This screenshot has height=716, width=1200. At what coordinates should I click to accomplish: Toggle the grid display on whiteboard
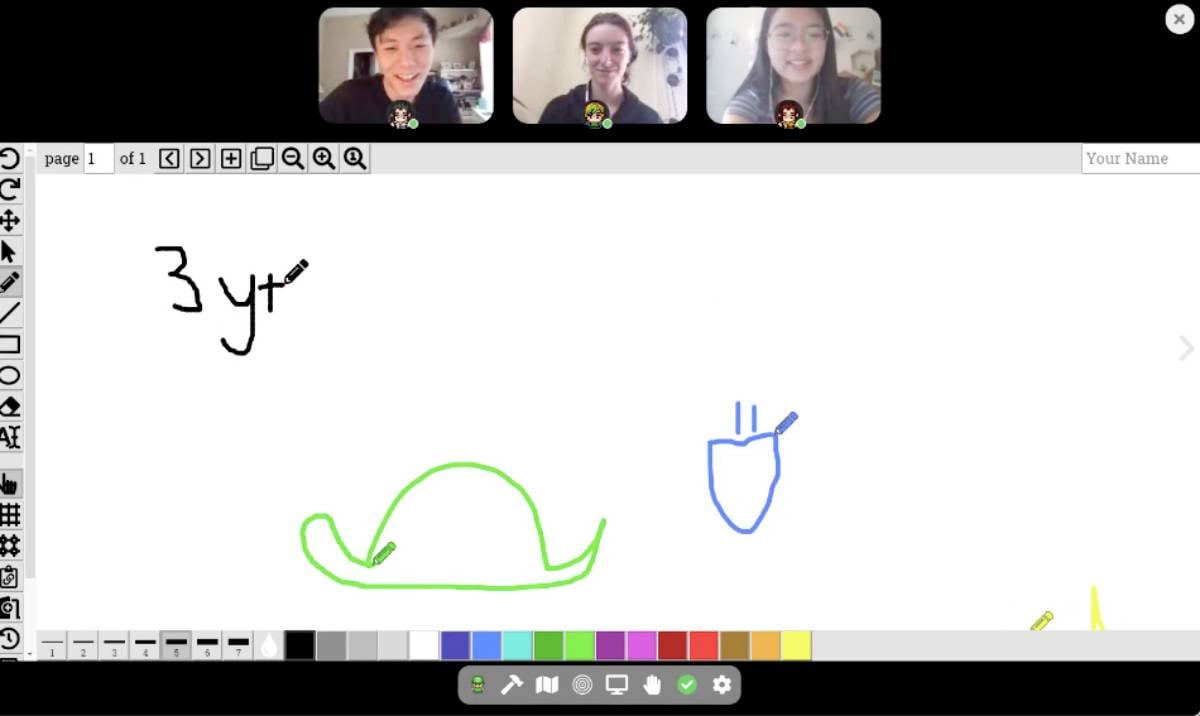click(x=9, y=514)
